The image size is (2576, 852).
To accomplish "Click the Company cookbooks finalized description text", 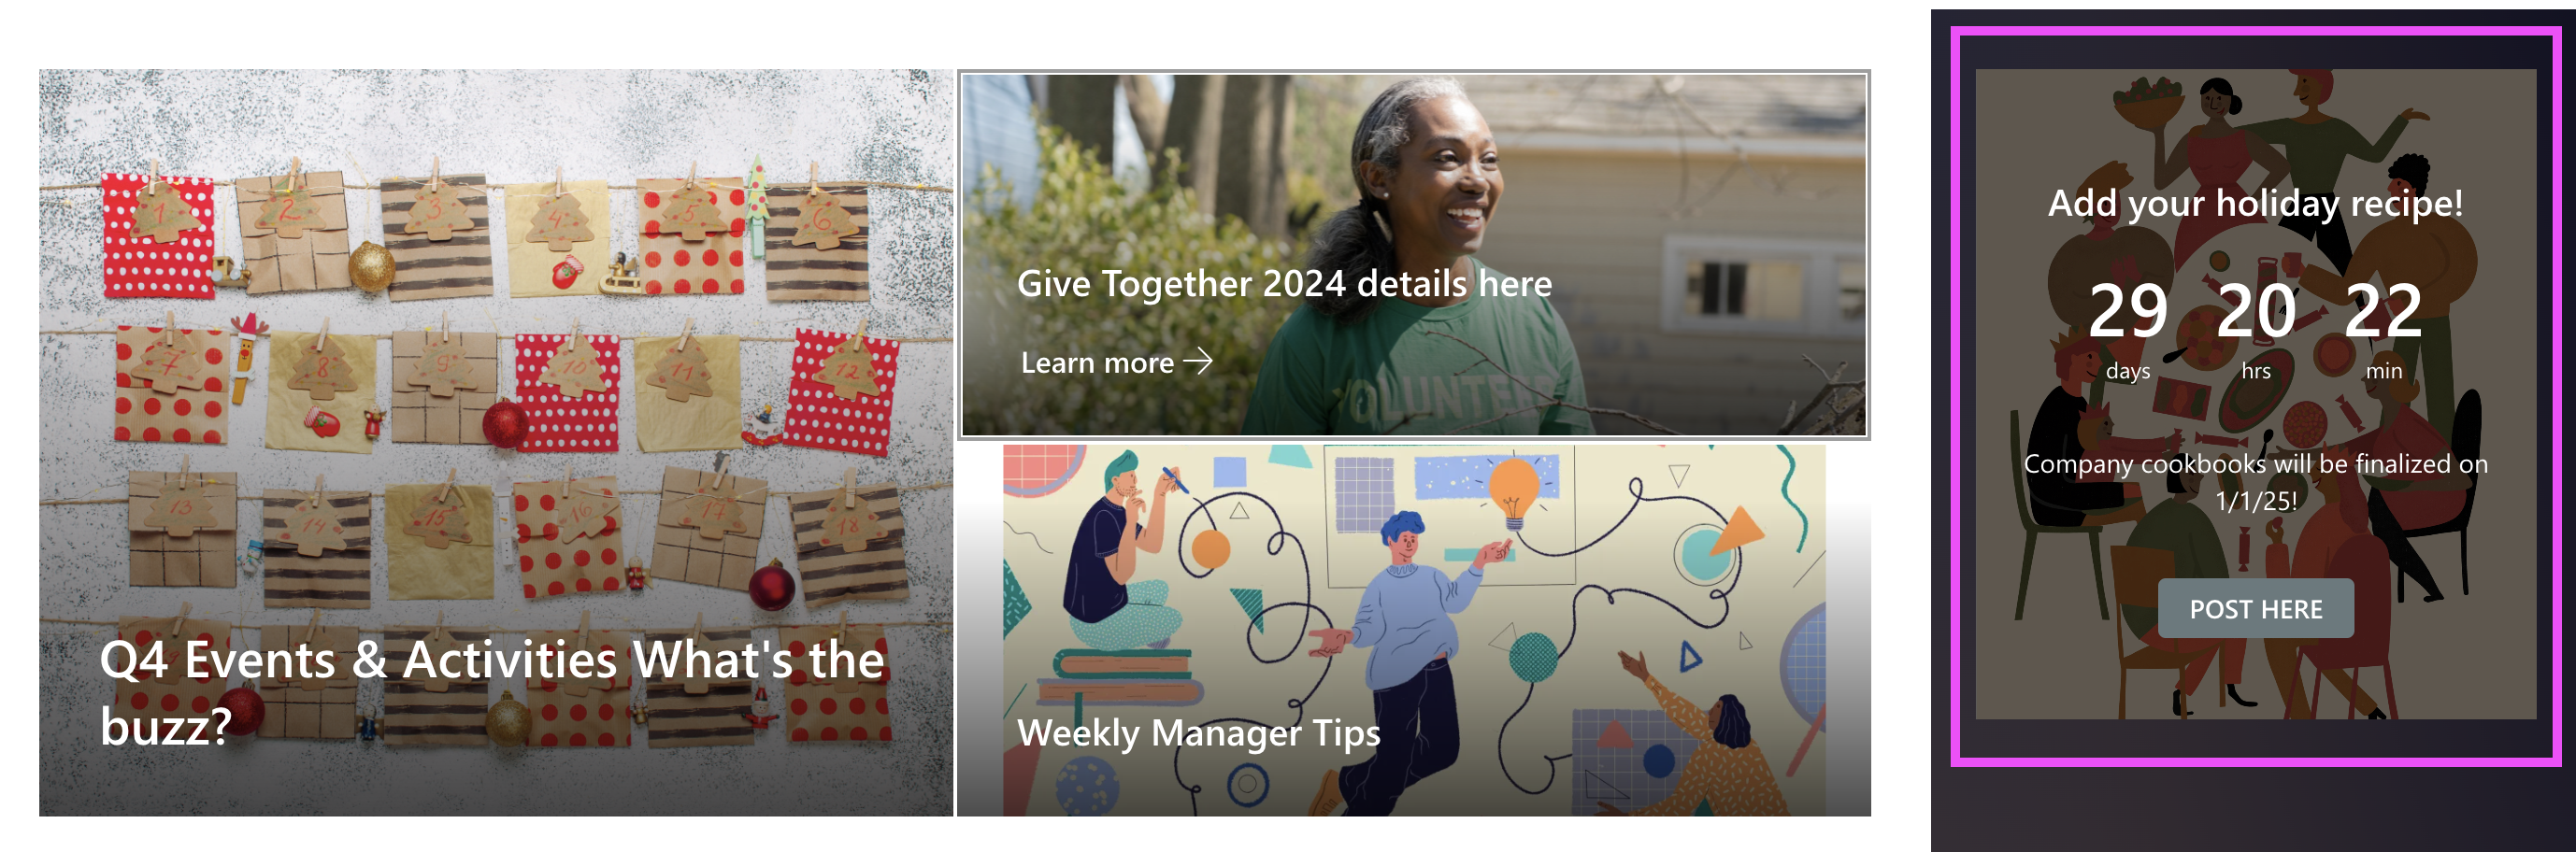I will pos(2255,481).
